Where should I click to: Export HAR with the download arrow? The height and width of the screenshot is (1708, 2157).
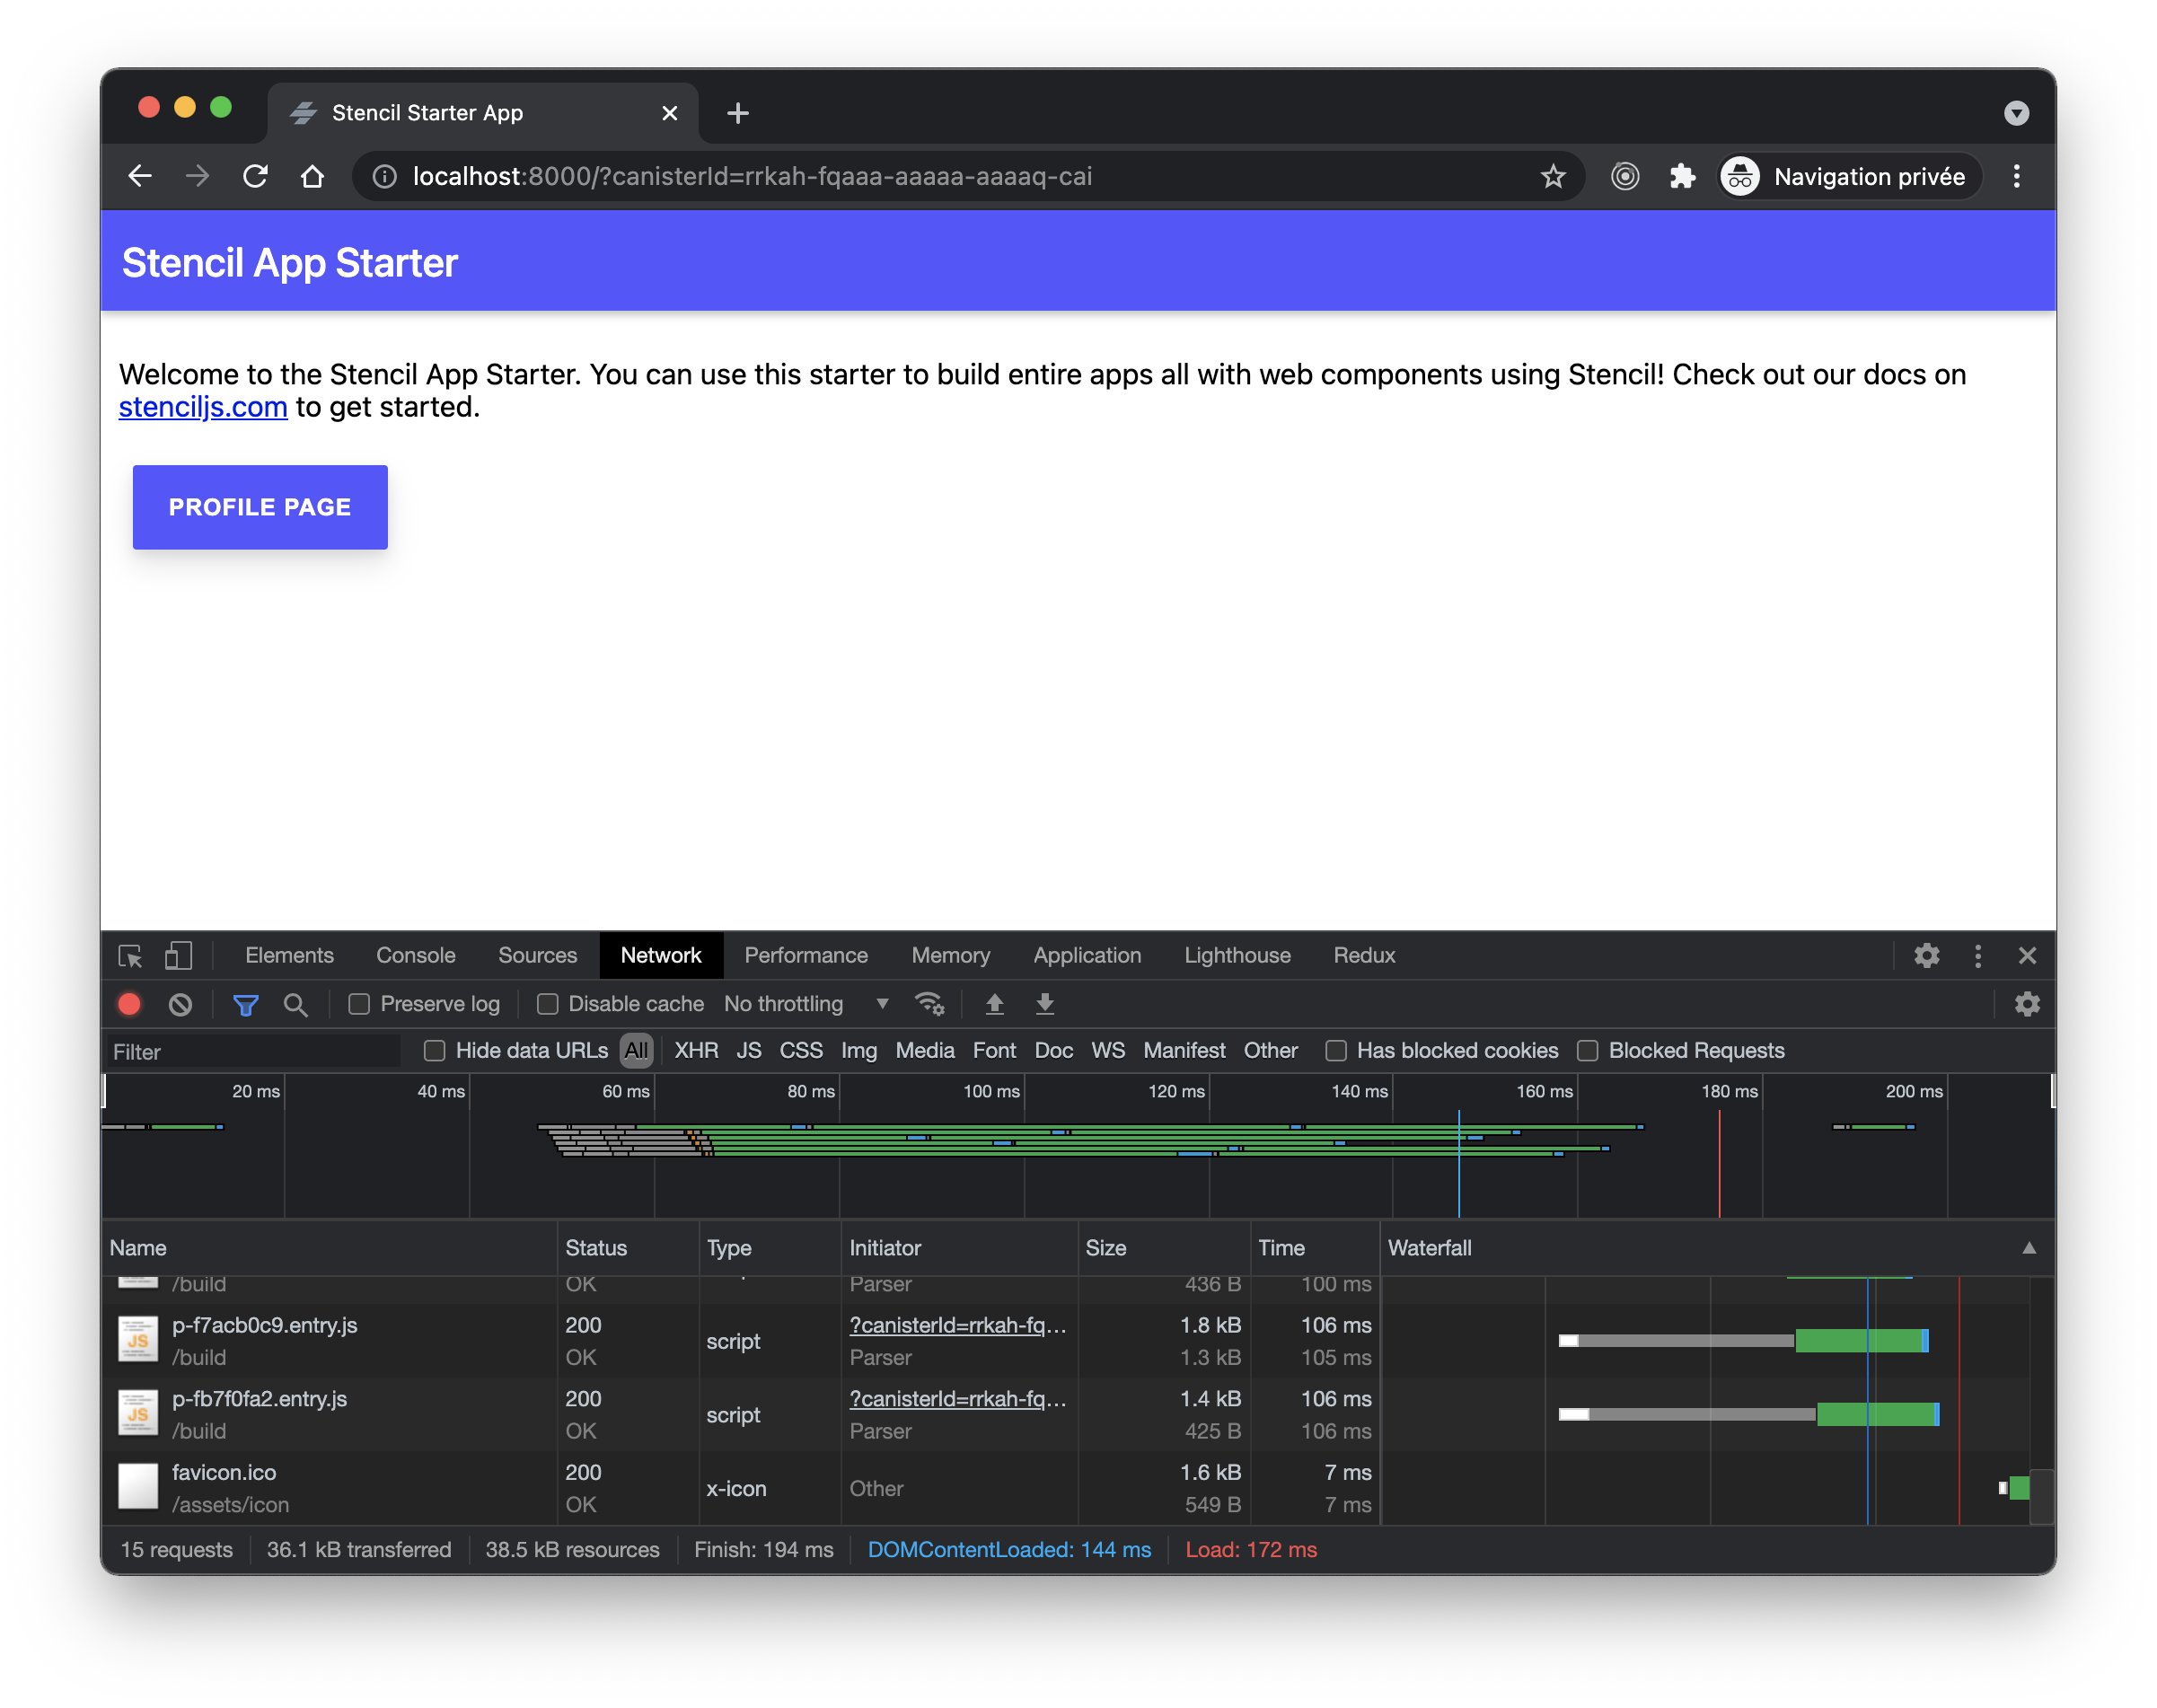tap(1044, 1004)
